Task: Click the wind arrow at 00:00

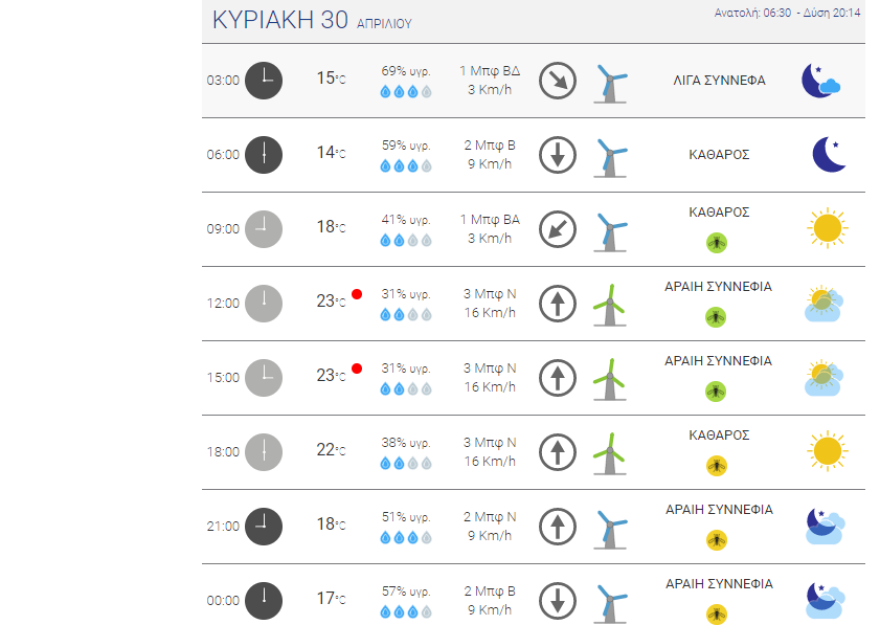Action: (558, 600)
